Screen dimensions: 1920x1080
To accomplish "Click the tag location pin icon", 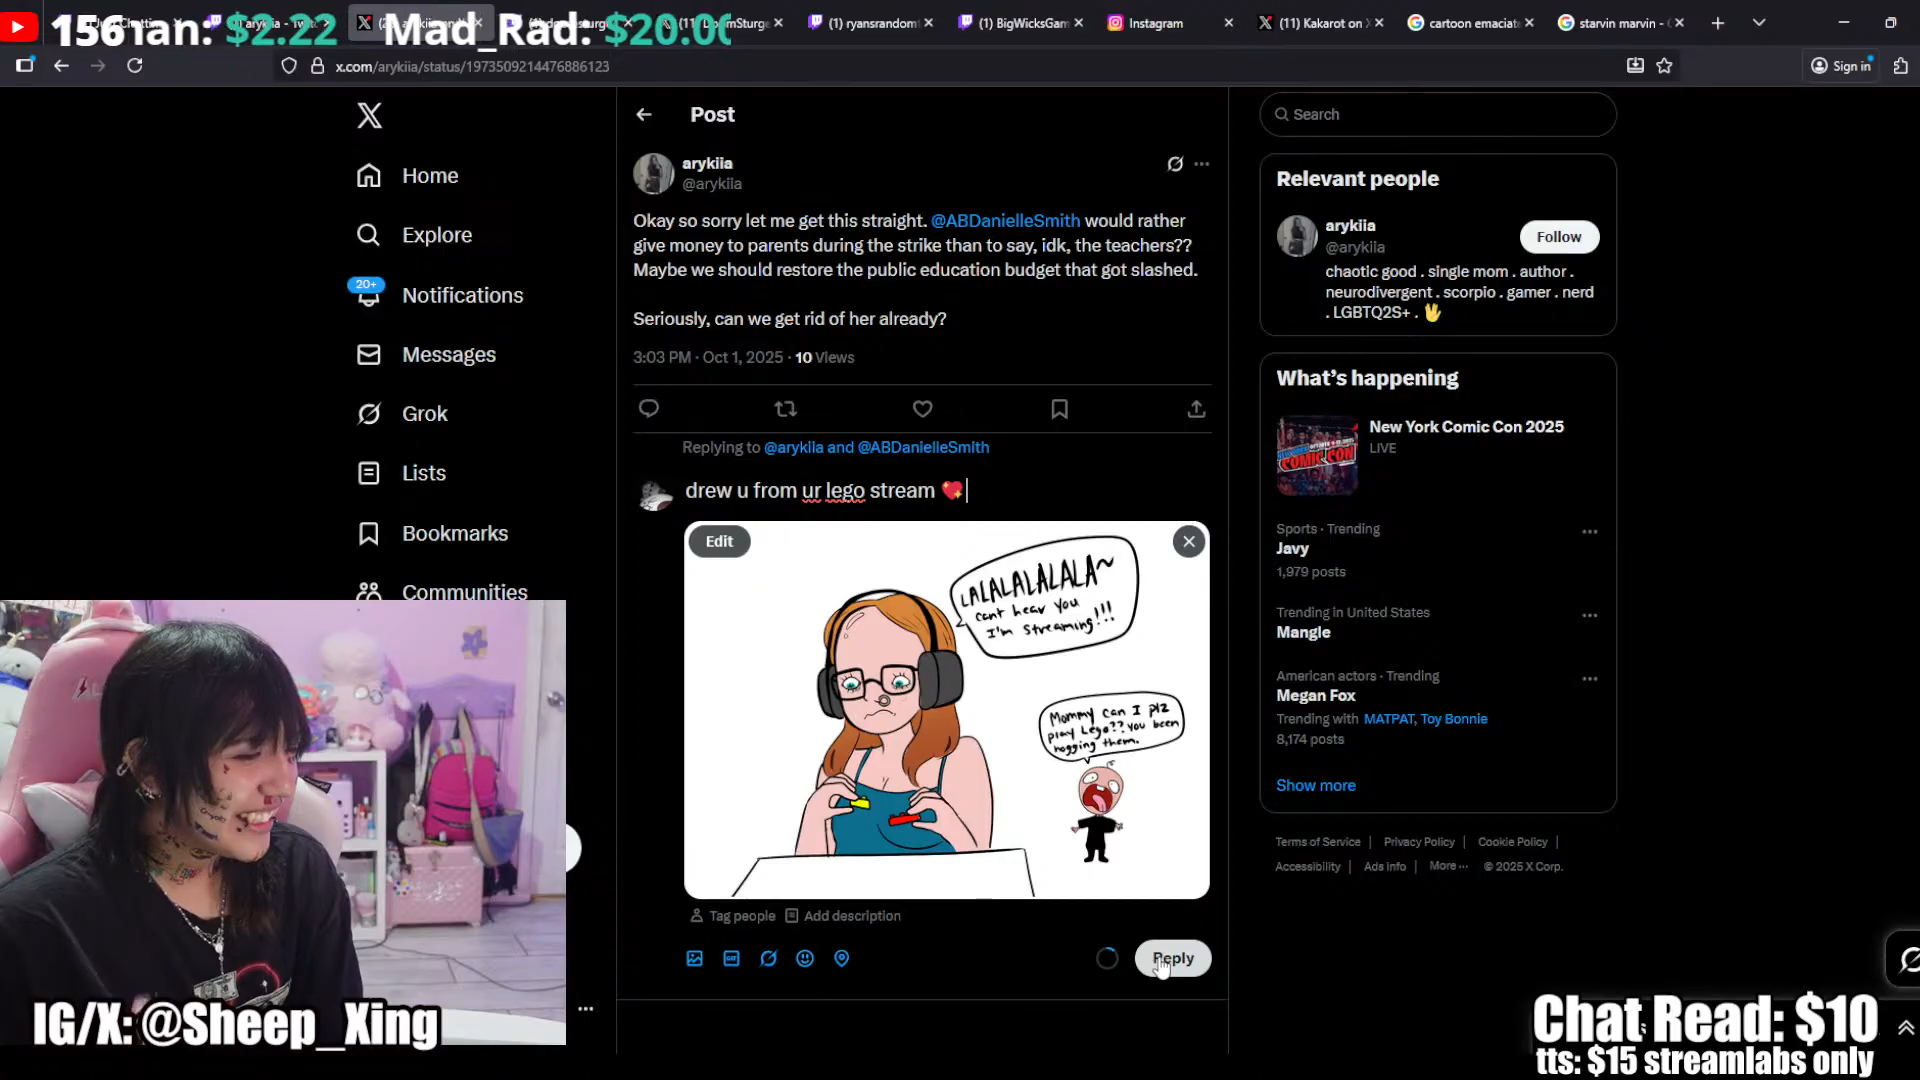I will 842,958.
